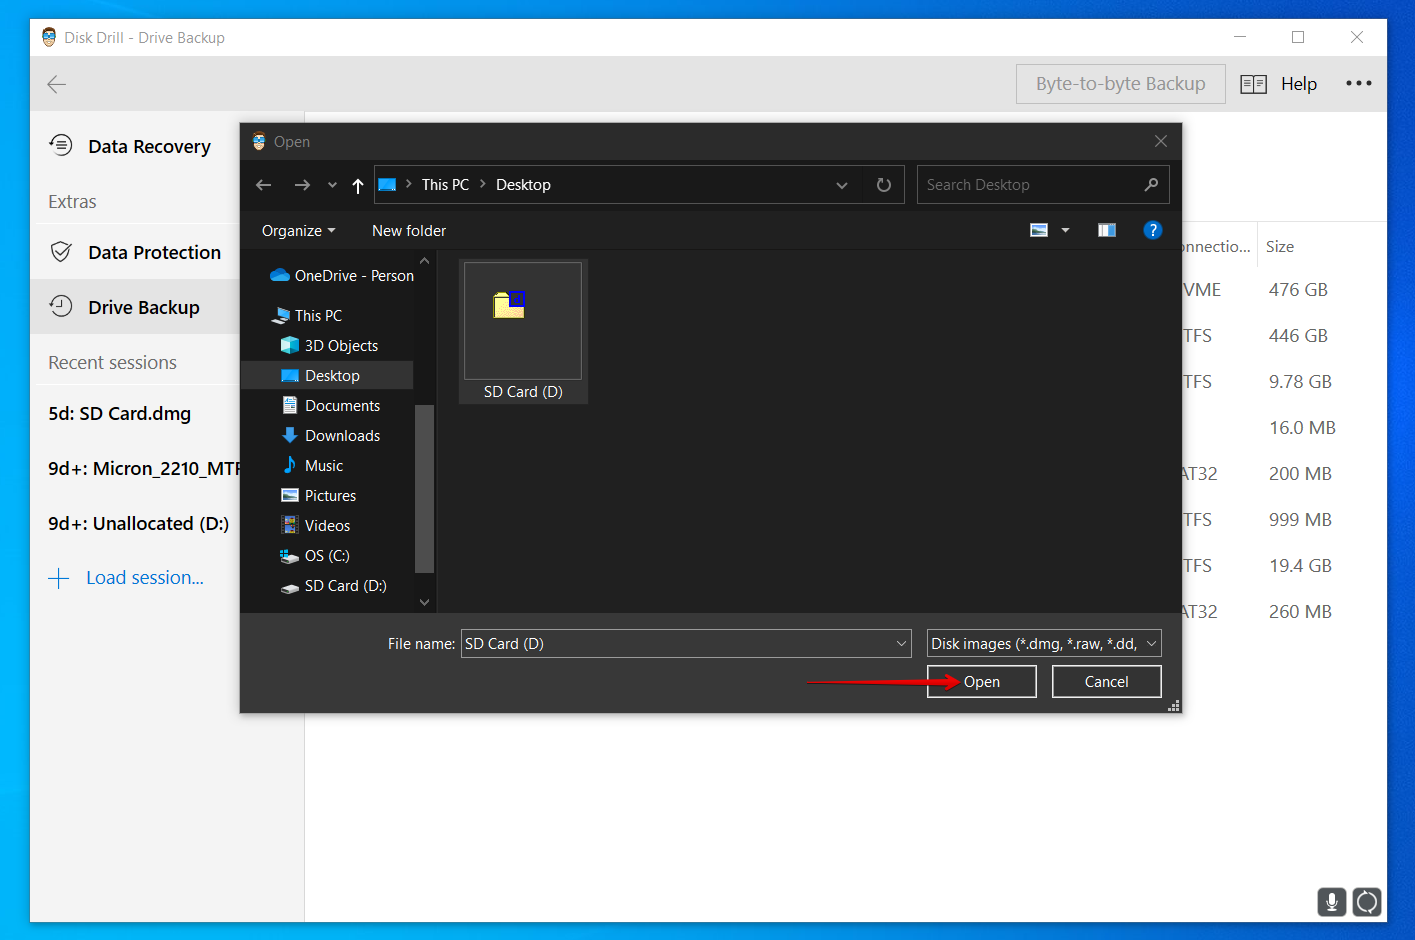The image size is (1415, 940).
Task: Expand the address bar history dropdown
Action: pyautogui.click(x=842, y=185)
